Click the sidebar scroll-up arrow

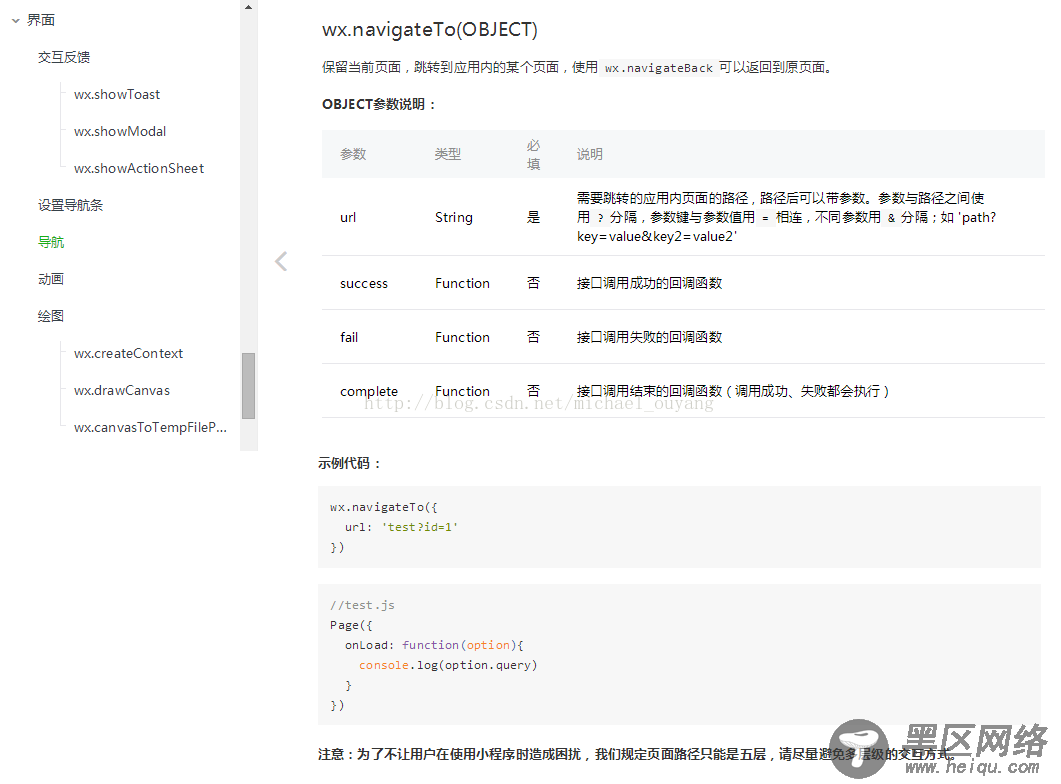pyautogui.click(x=248, y=7)
